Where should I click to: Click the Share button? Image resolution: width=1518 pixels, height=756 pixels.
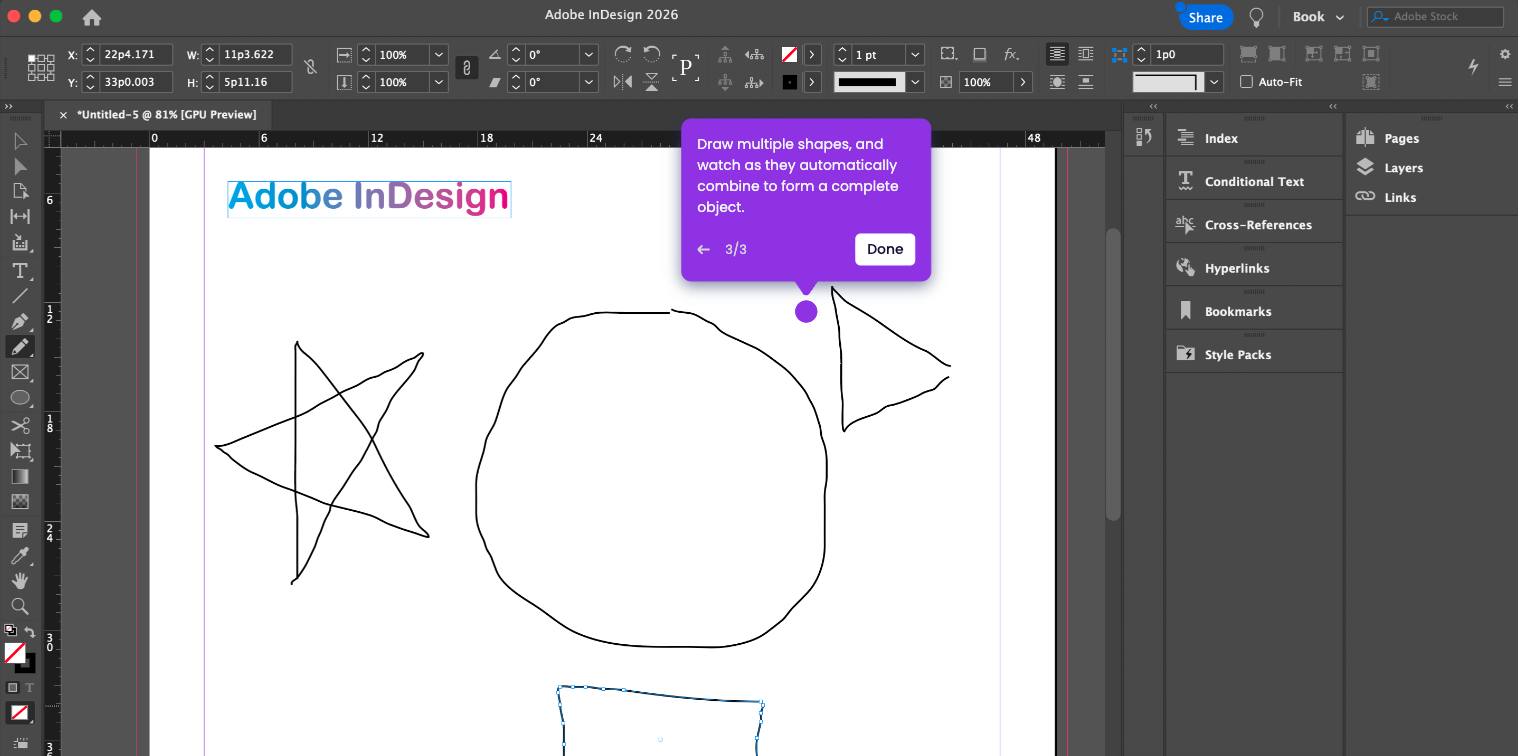tap(1205, 17)
